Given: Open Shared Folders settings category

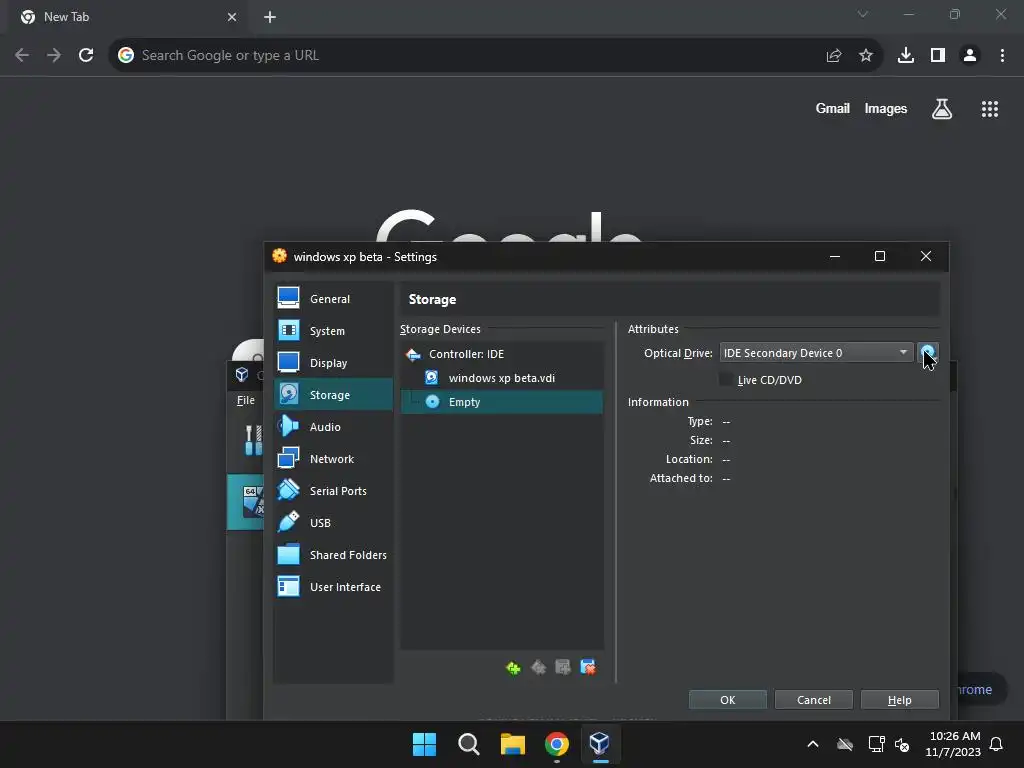Looking at the screenshot, I should (333, 554).
